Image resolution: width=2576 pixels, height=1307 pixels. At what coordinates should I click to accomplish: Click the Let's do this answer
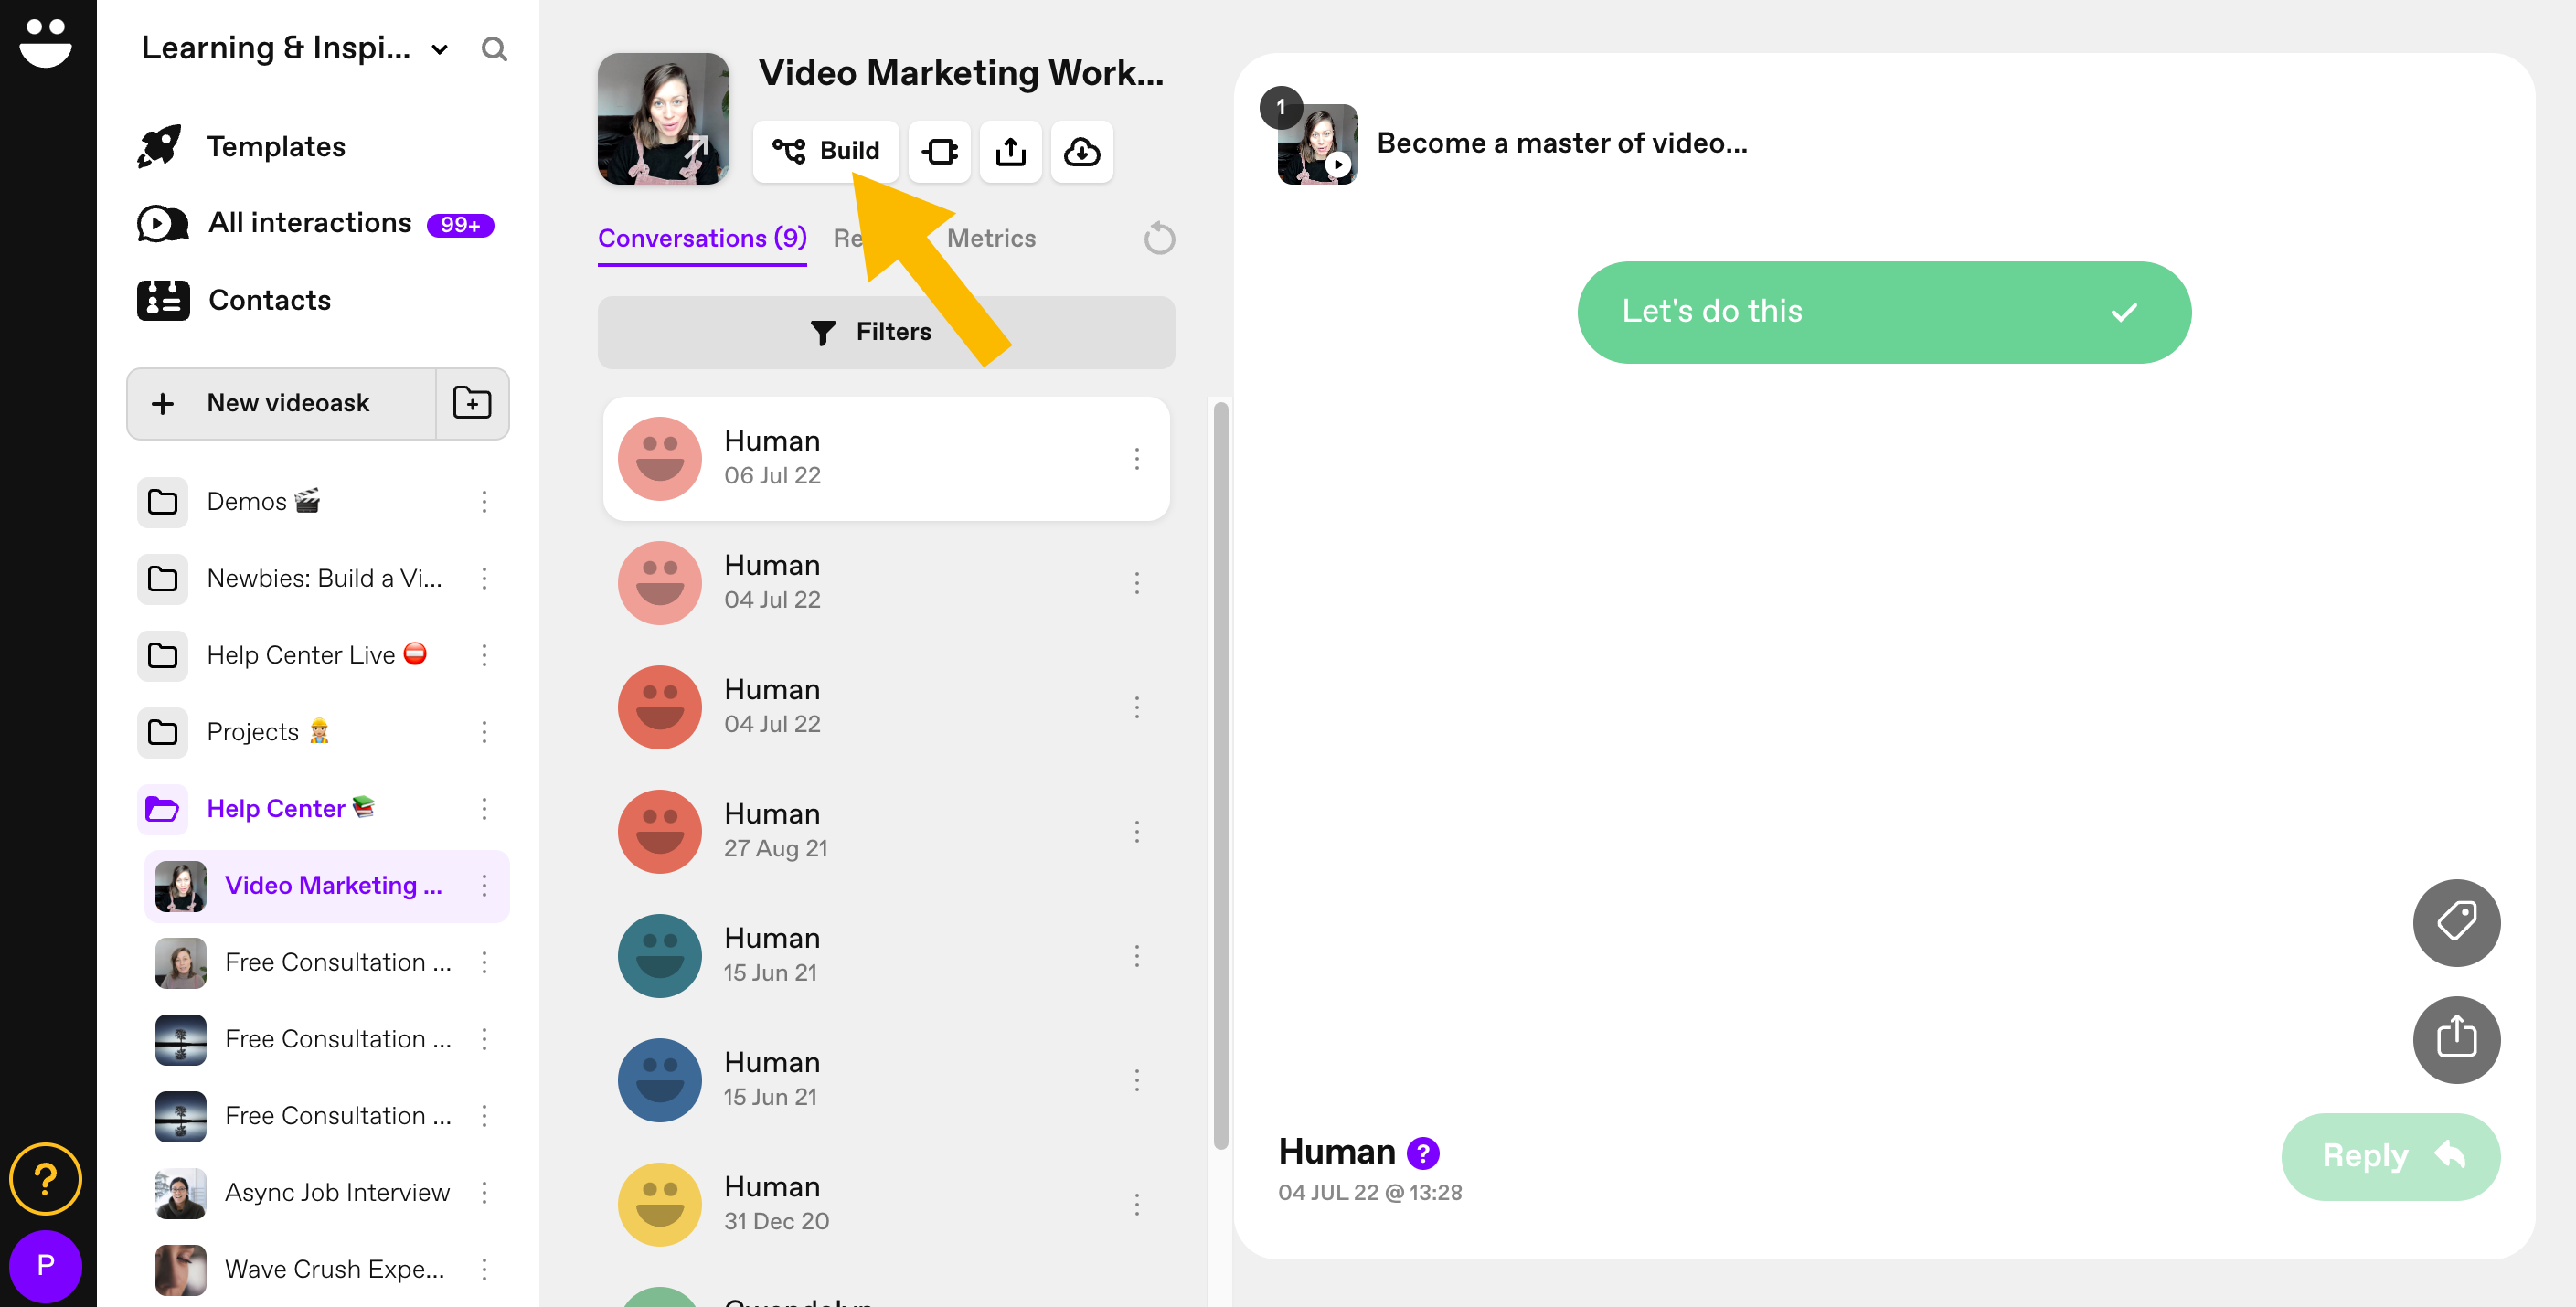point(1884,312)
